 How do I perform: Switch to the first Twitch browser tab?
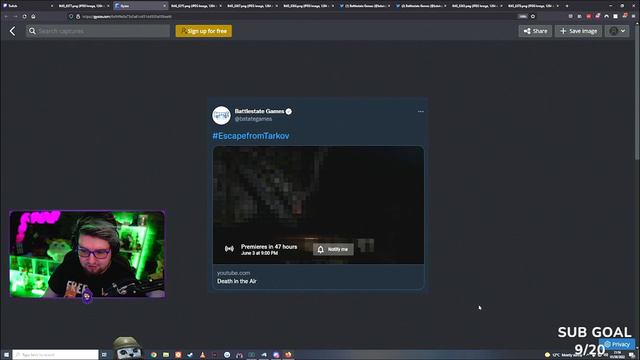27,6
